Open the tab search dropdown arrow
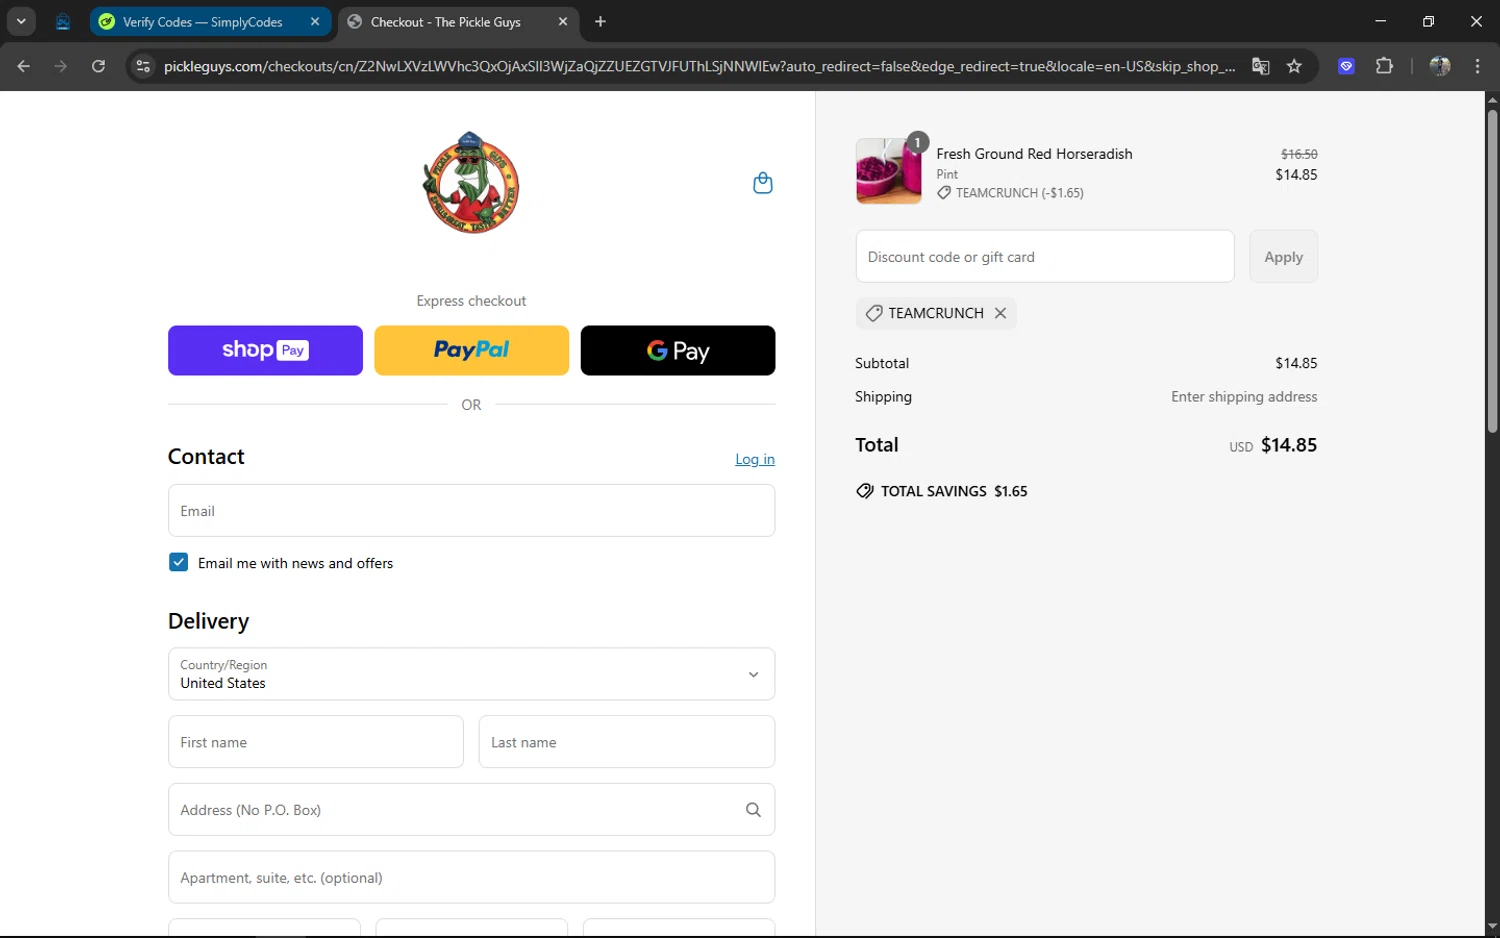The height and width of the screenshot is (938, 1500). pyautogui.click(x=21, y=22)
